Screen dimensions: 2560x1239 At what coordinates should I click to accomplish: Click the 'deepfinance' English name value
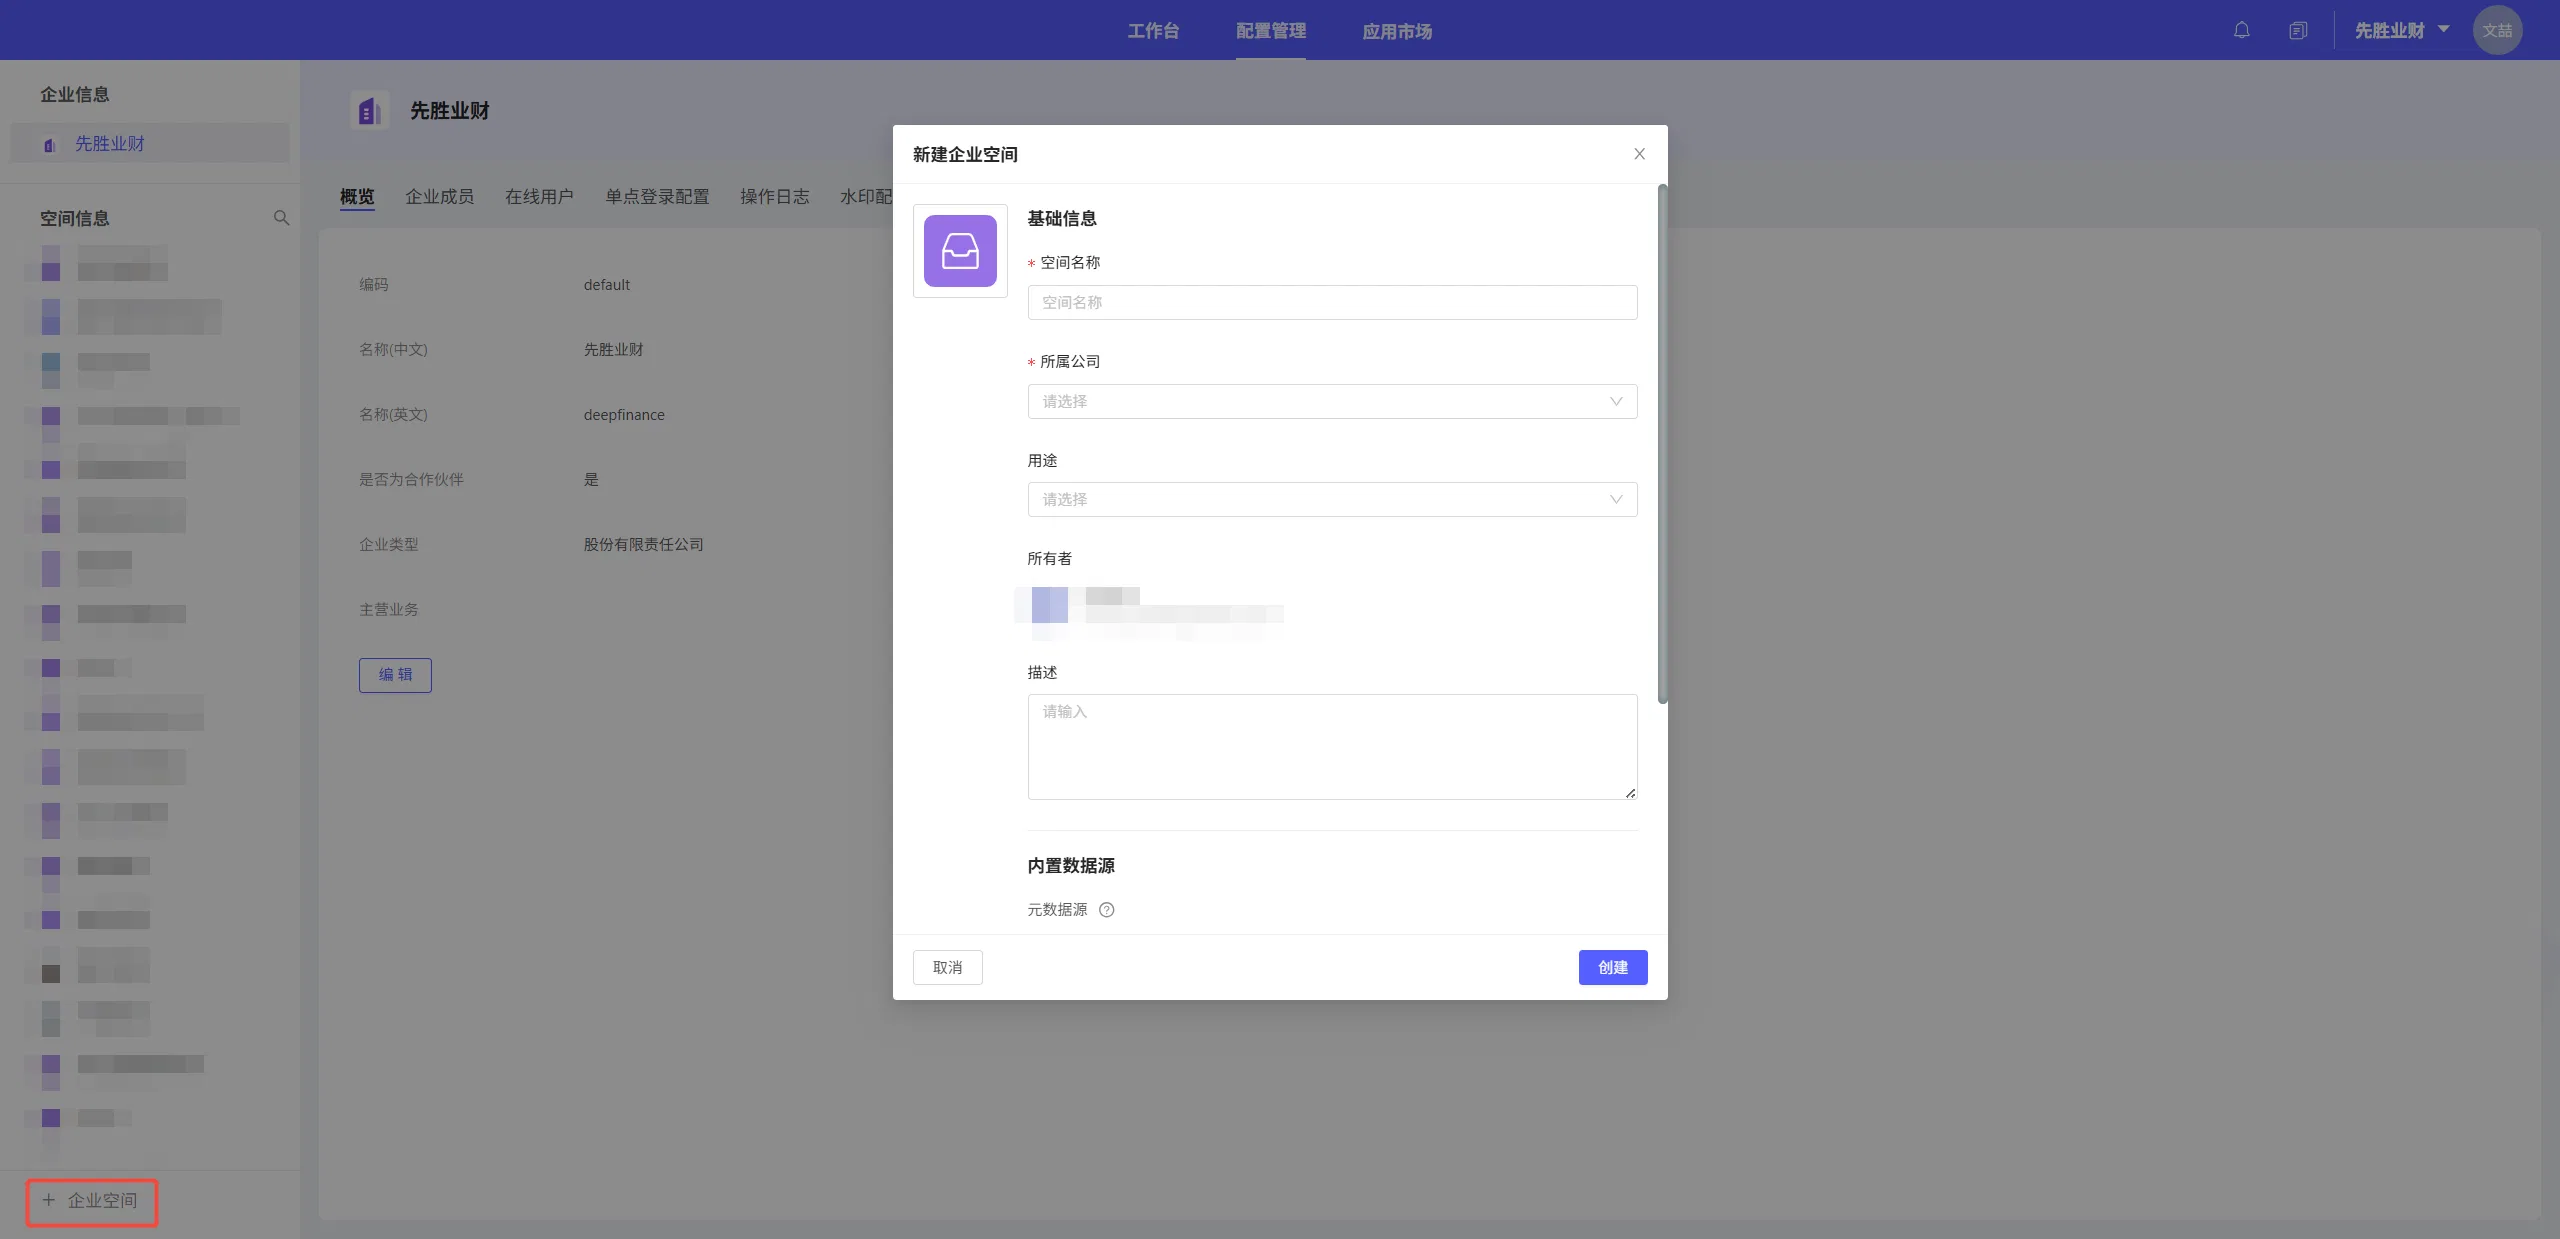tap(624, 415)
